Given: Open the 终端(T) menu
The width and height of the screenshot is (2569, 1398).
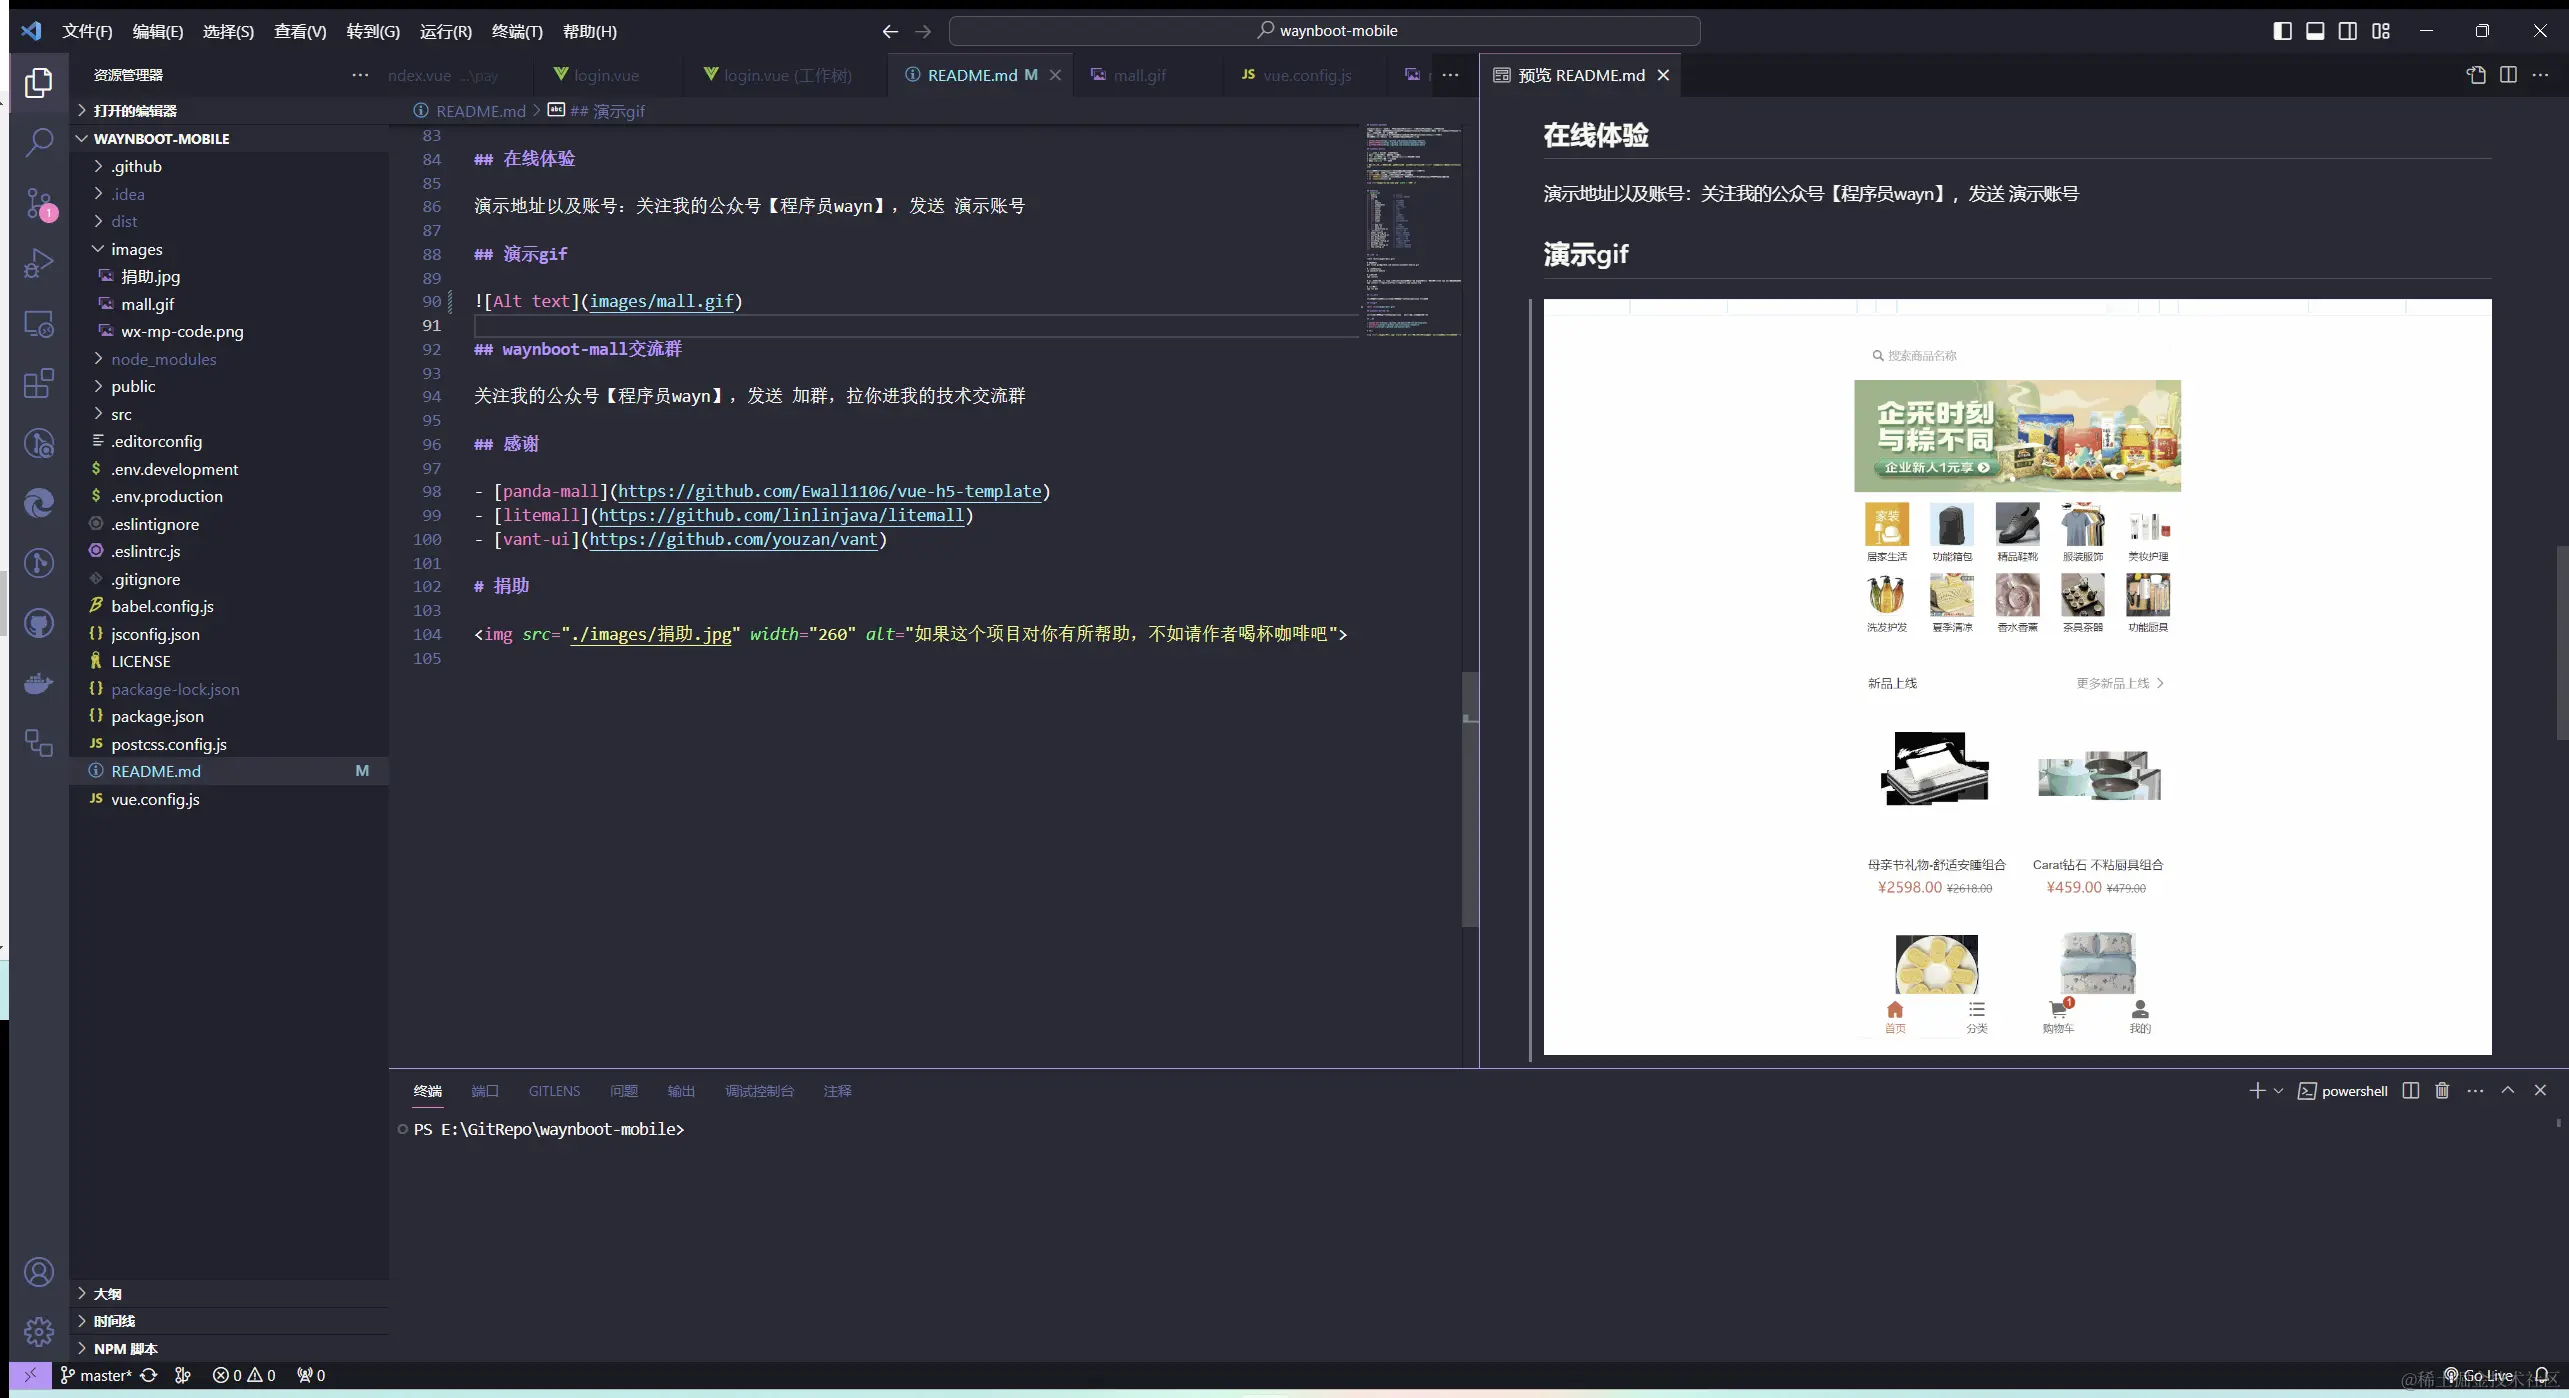Looking at the screenshot, I should click(517, 31).
